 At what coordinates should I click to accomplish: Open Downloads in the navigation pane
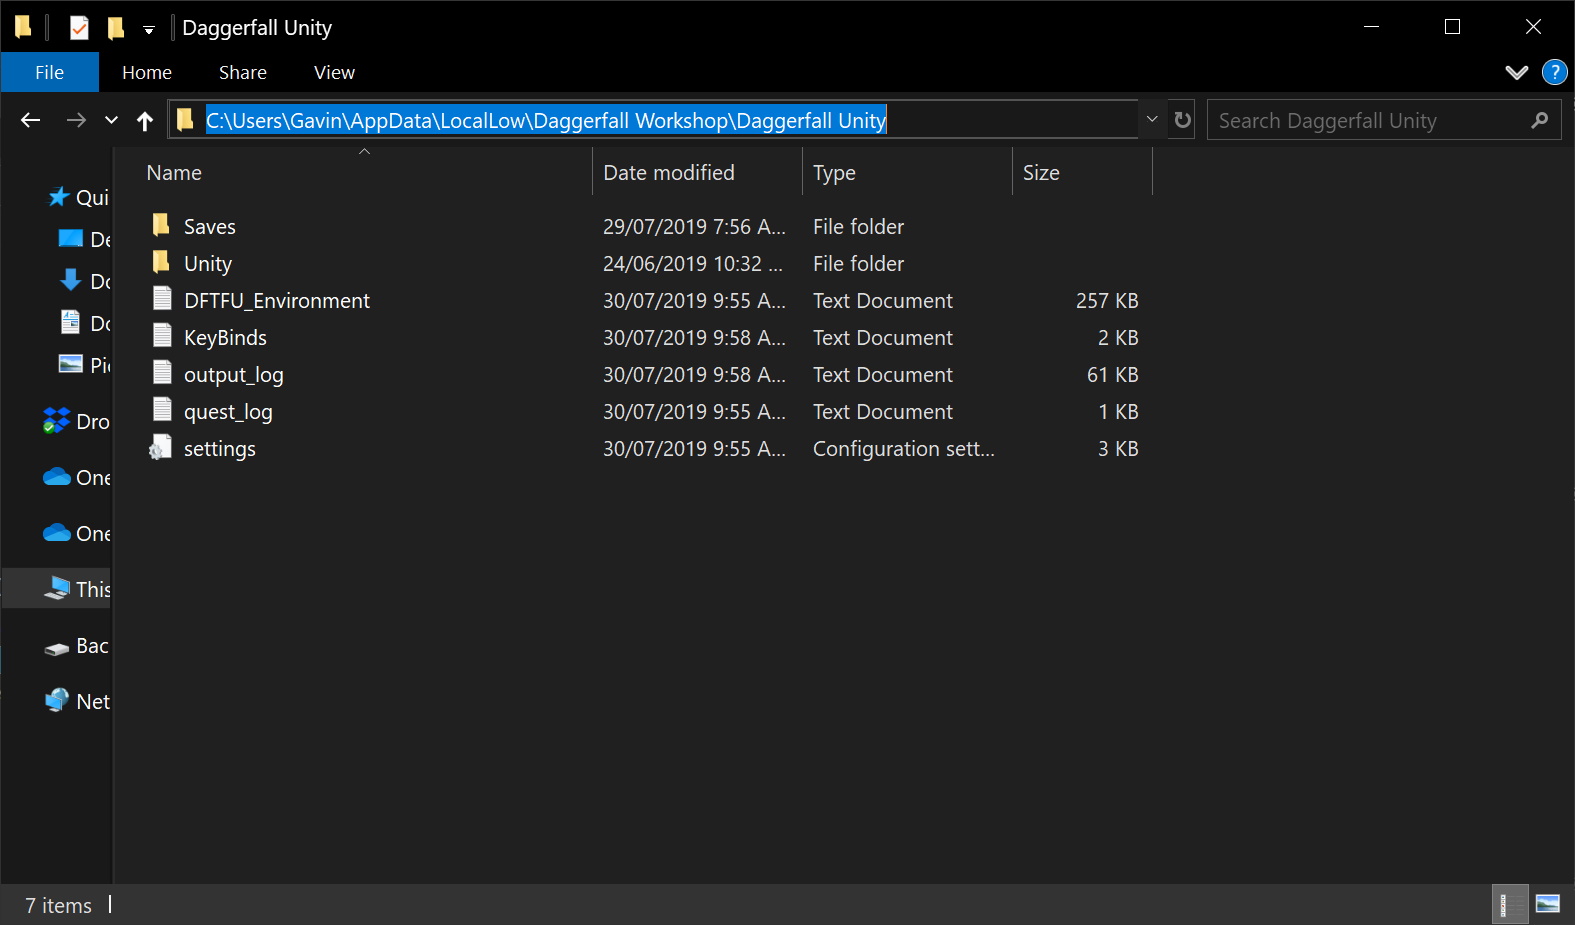(85, 281)
